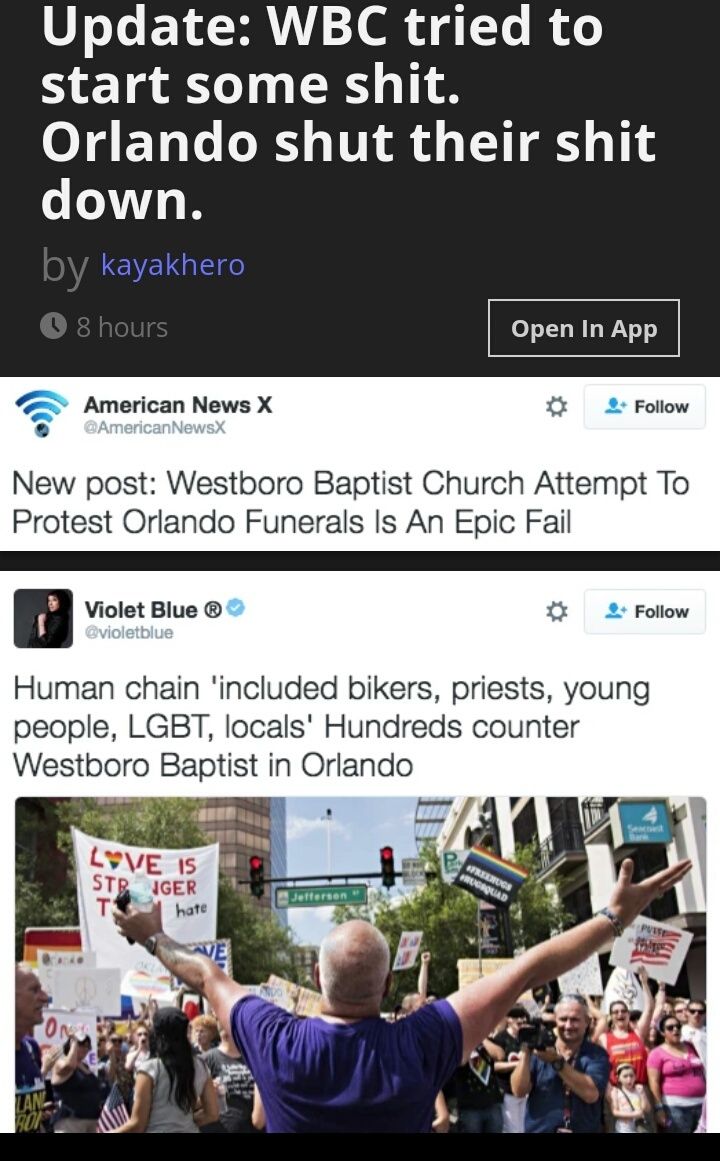Image resolution: width=720 pixels, height=1161 pixels.
Task: Tap the 8 hours timestamp
Action: 122,327
